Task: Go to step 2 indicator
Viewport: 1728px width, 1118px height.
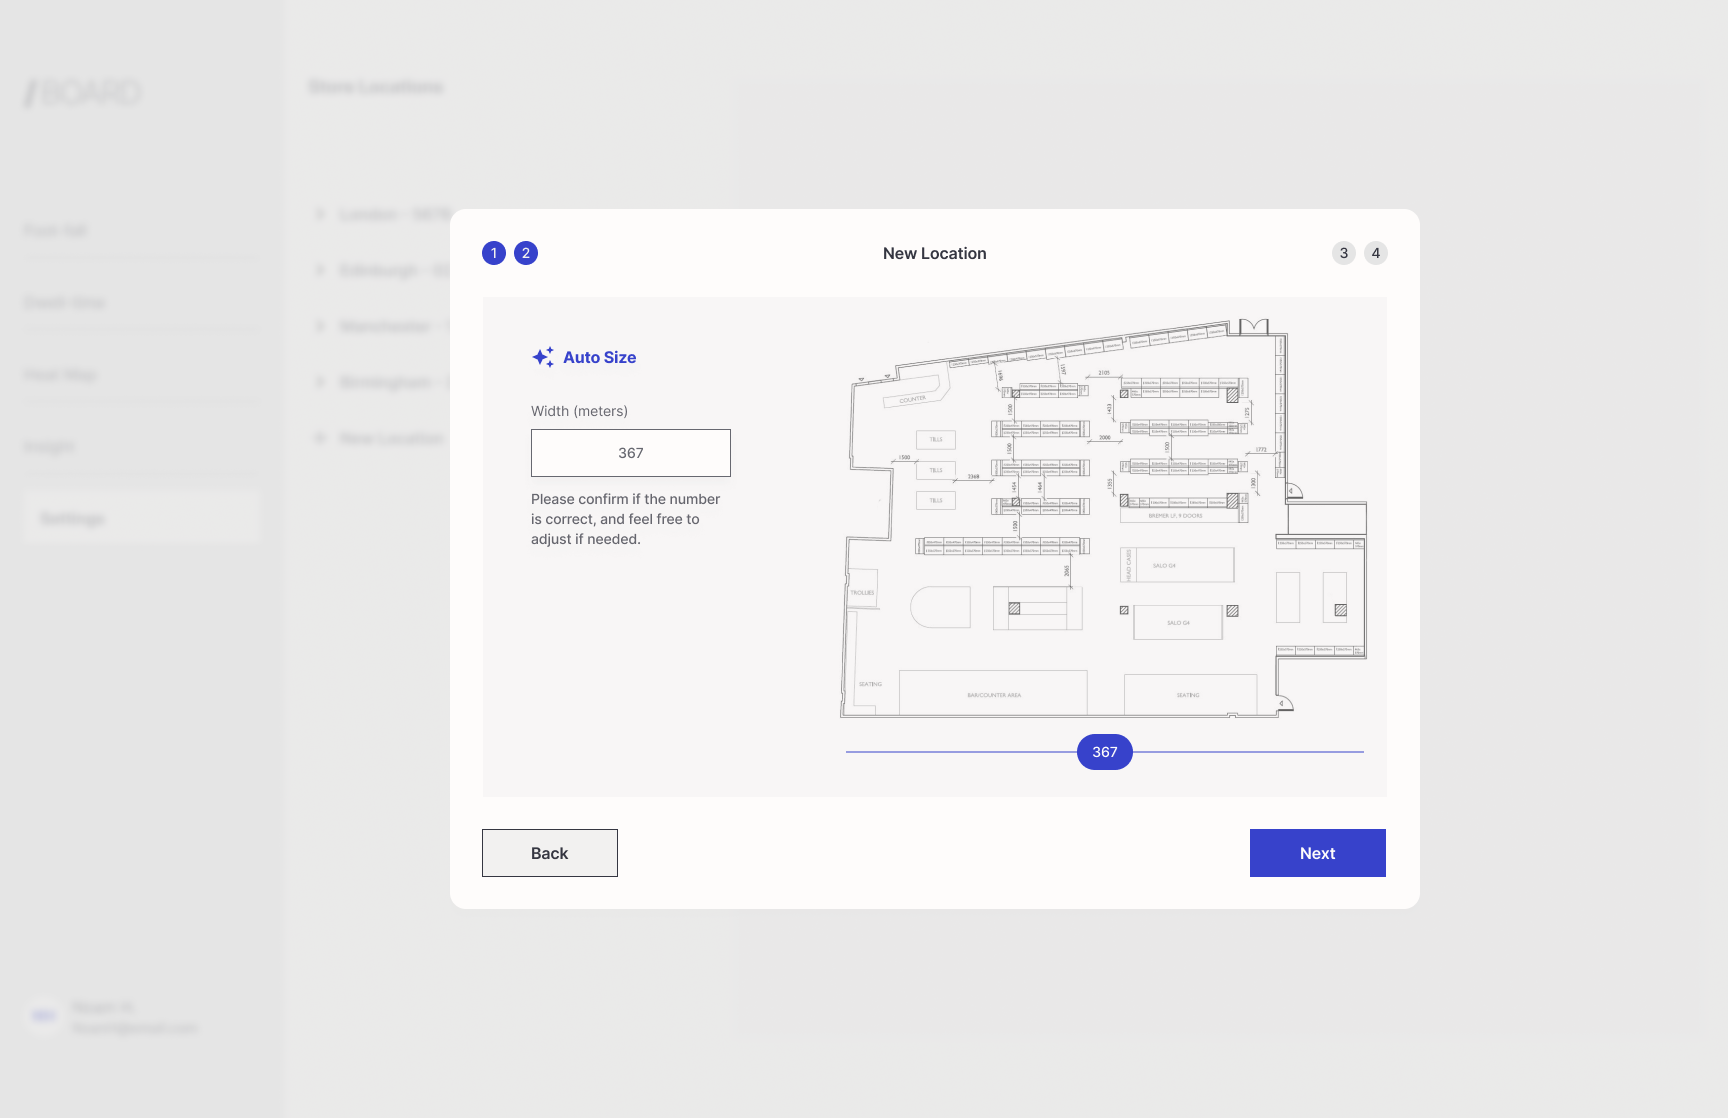Action: (x=526, y=253)
